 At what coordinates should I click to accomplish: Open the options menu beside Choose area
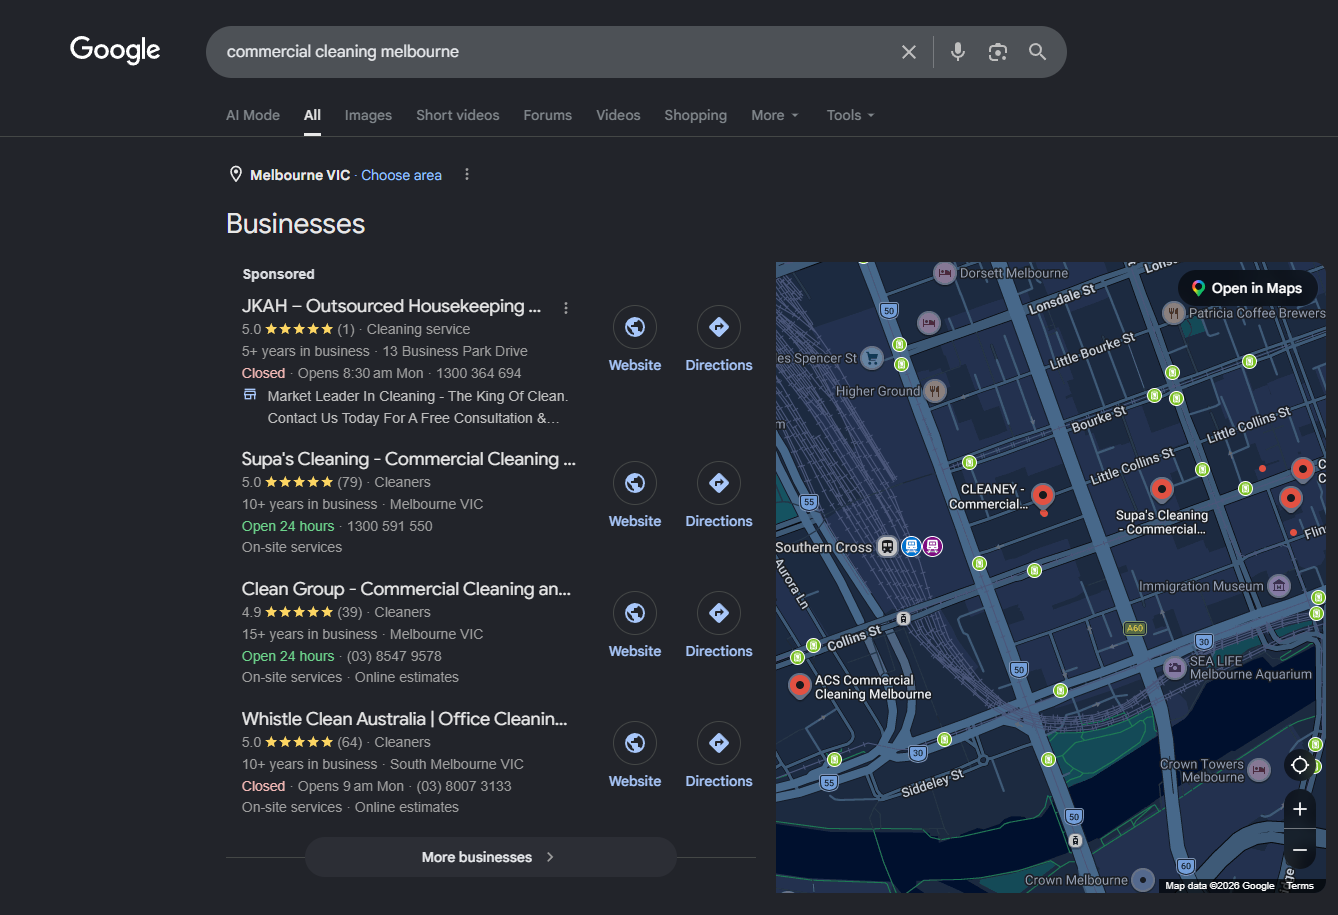pos(466,175)
